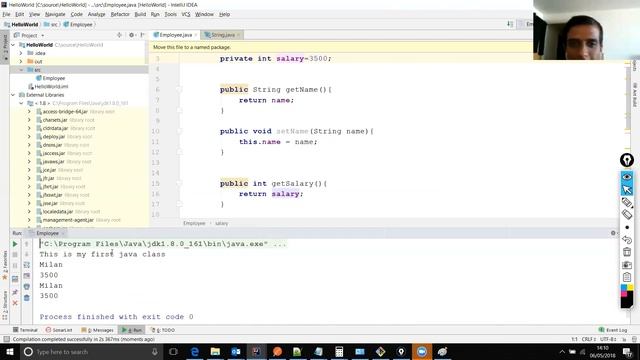Click the Windows Start button
Image resolution: width=640 pixels, height=360 pixels.
click(x=9, y=352)
